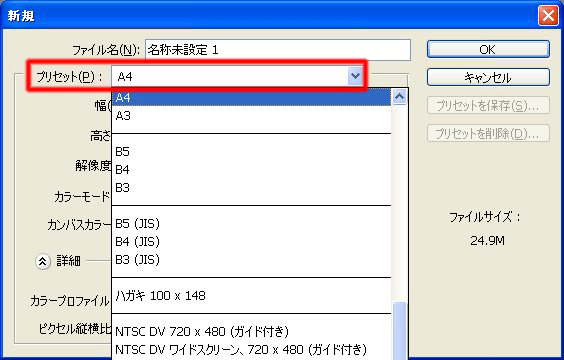Select NTSC DV ワイドスクリーン 720 x 480 preset
The width and height of the screenshot is (564, 360).
[251, 350]
